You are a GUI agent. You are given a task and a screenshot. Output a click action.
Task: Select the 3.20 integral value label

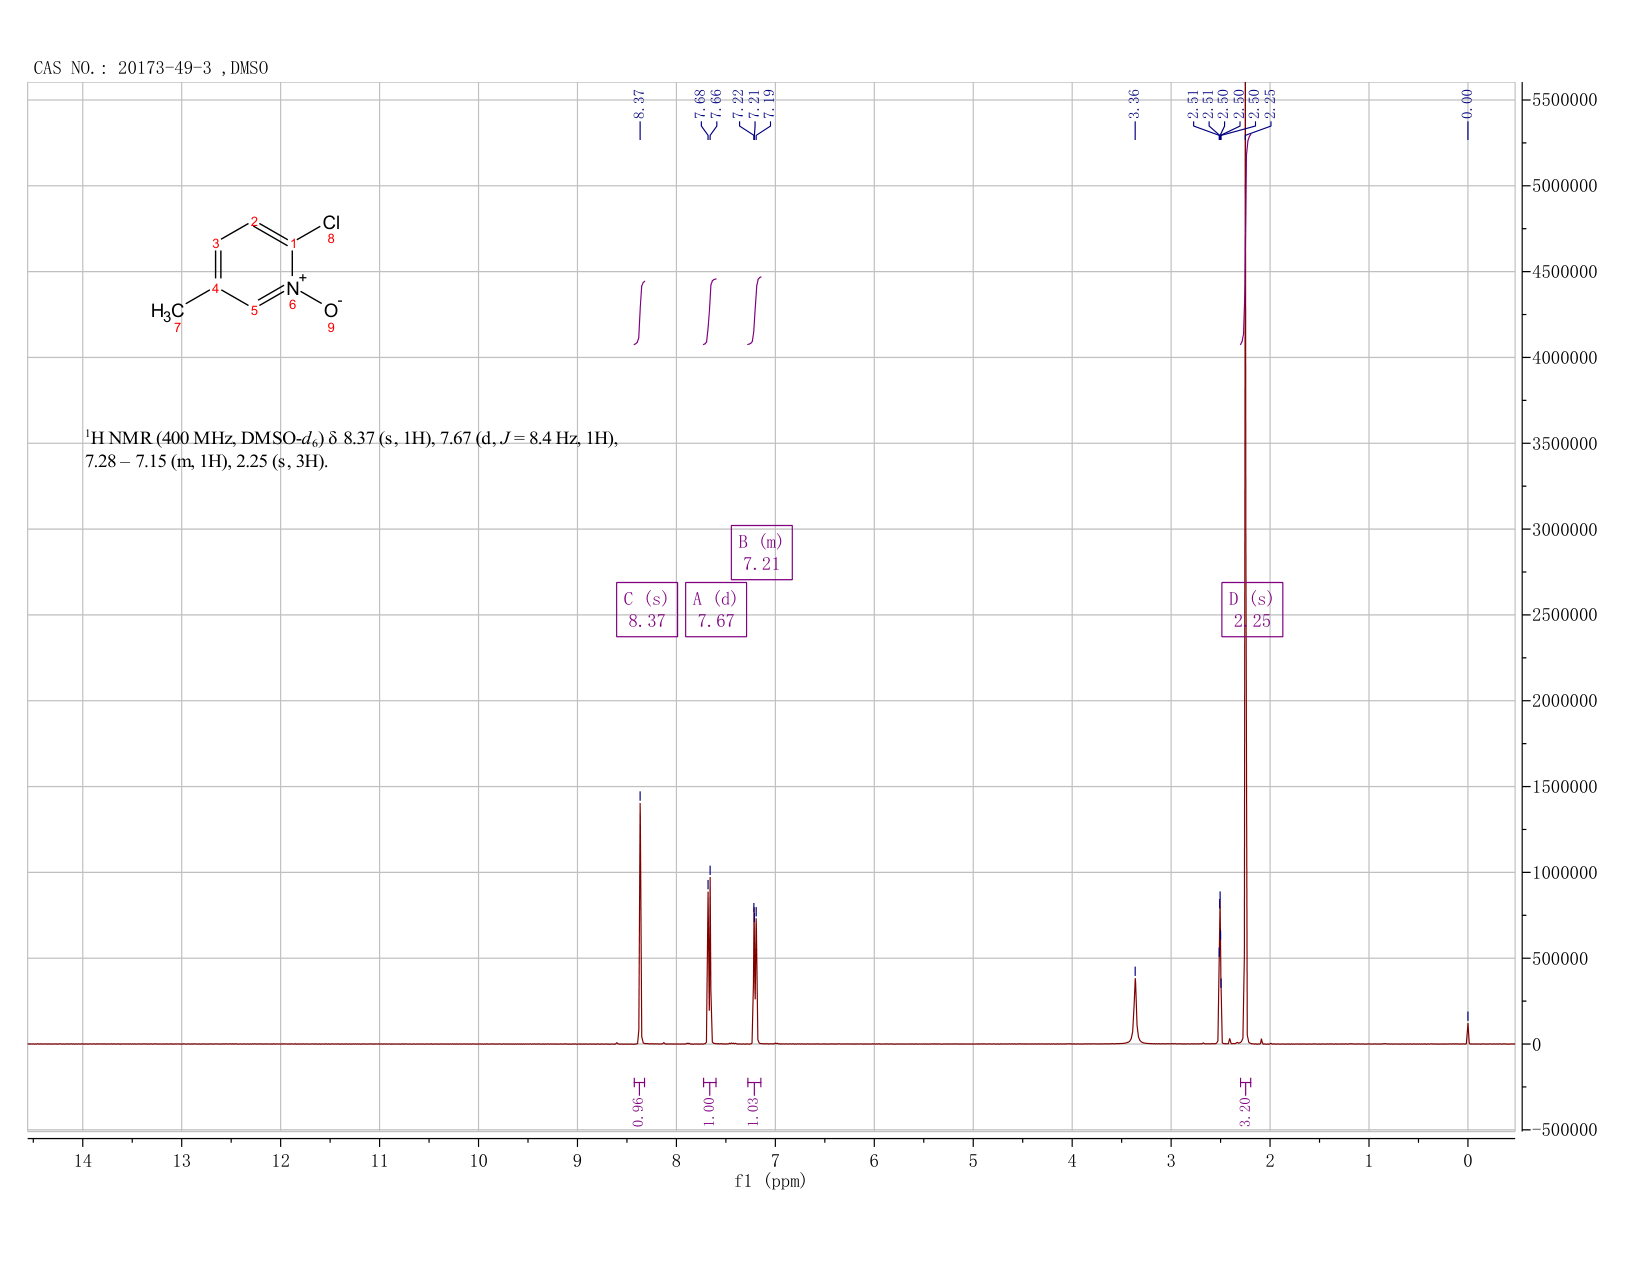point(1245,1111)
